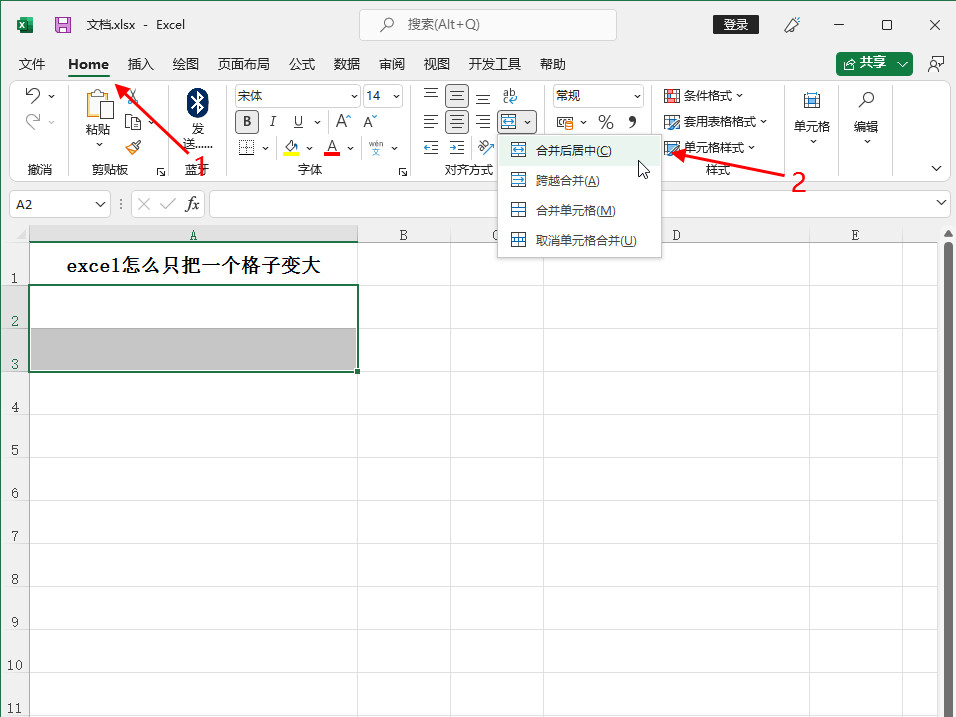Screen dimensions: 956x717
Task: Click the Copy icon in clipboard group
Action: (133, 122)
